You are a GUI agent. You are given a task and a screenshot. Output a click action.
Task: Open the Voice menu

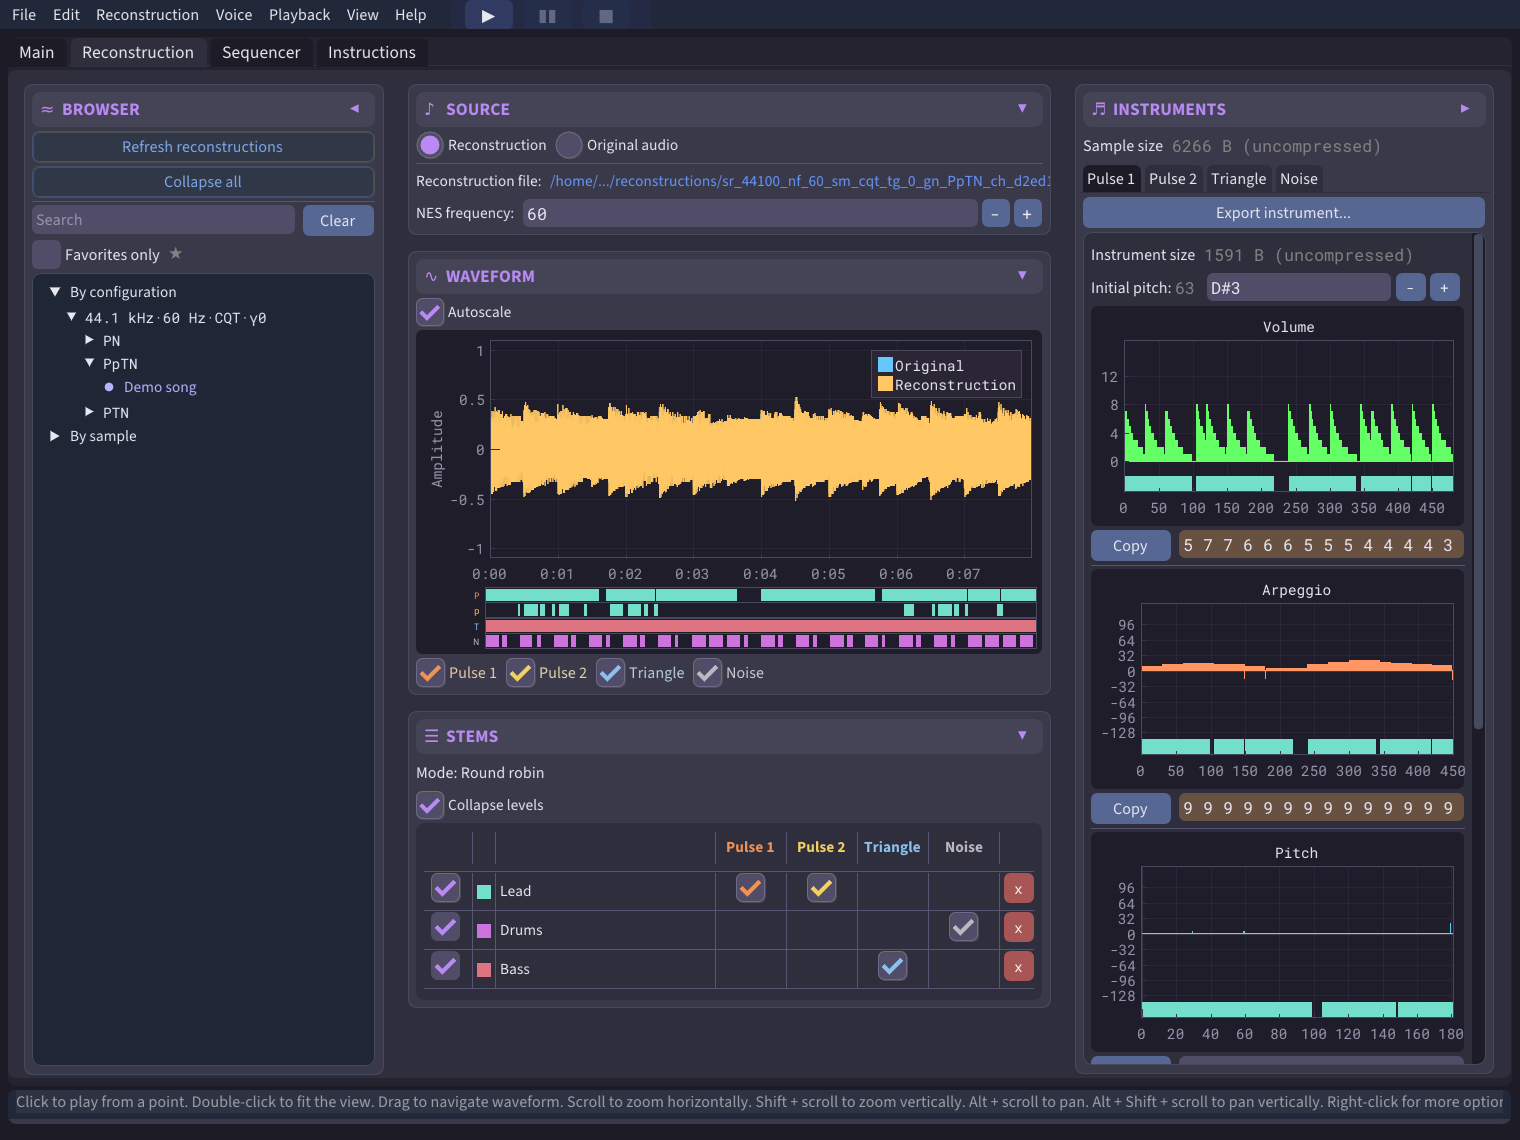[x=234, y=15]
